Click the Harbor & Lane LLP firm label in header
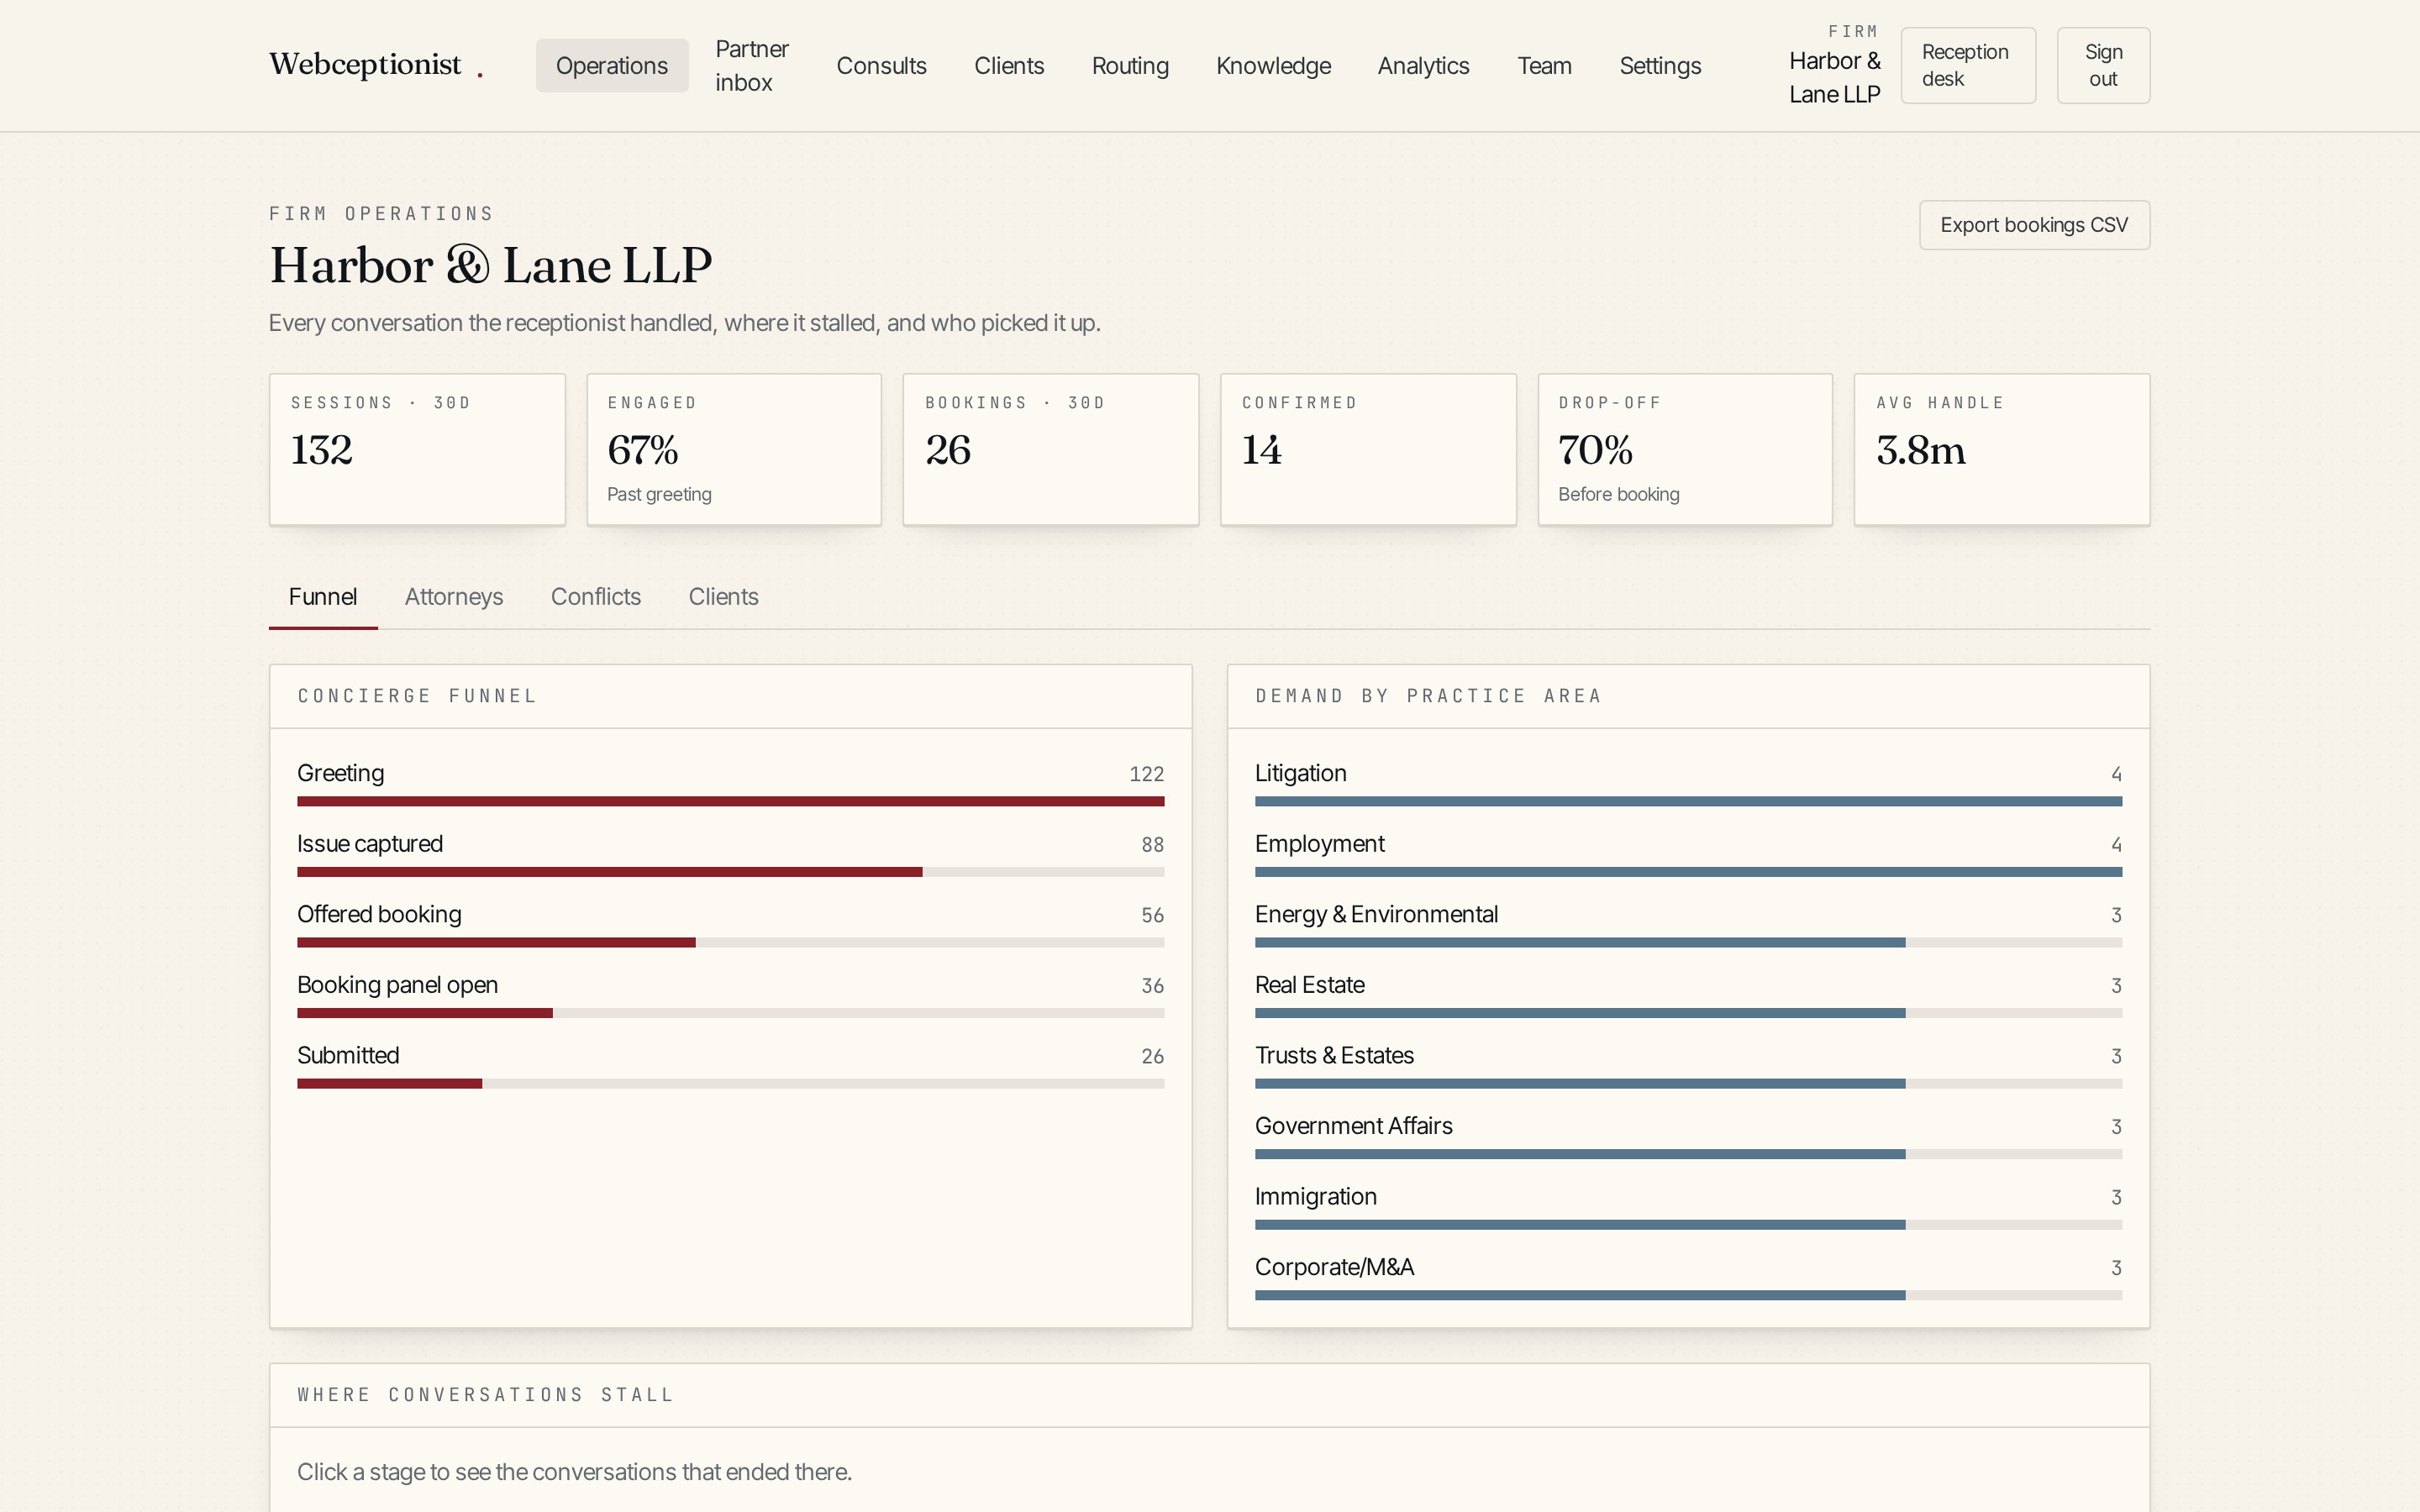This screenshot has height=1512, width=2420. [1834, 78]
